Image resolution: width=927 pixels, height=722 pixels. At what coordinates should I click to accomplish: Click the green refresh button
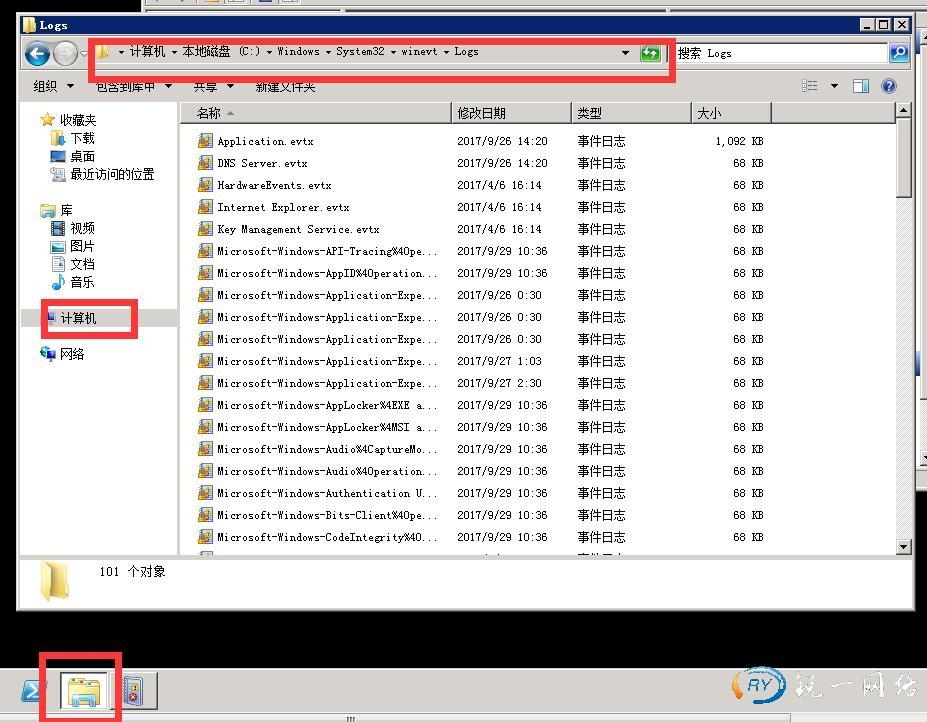pyautogui.click(x=650, y=53)
